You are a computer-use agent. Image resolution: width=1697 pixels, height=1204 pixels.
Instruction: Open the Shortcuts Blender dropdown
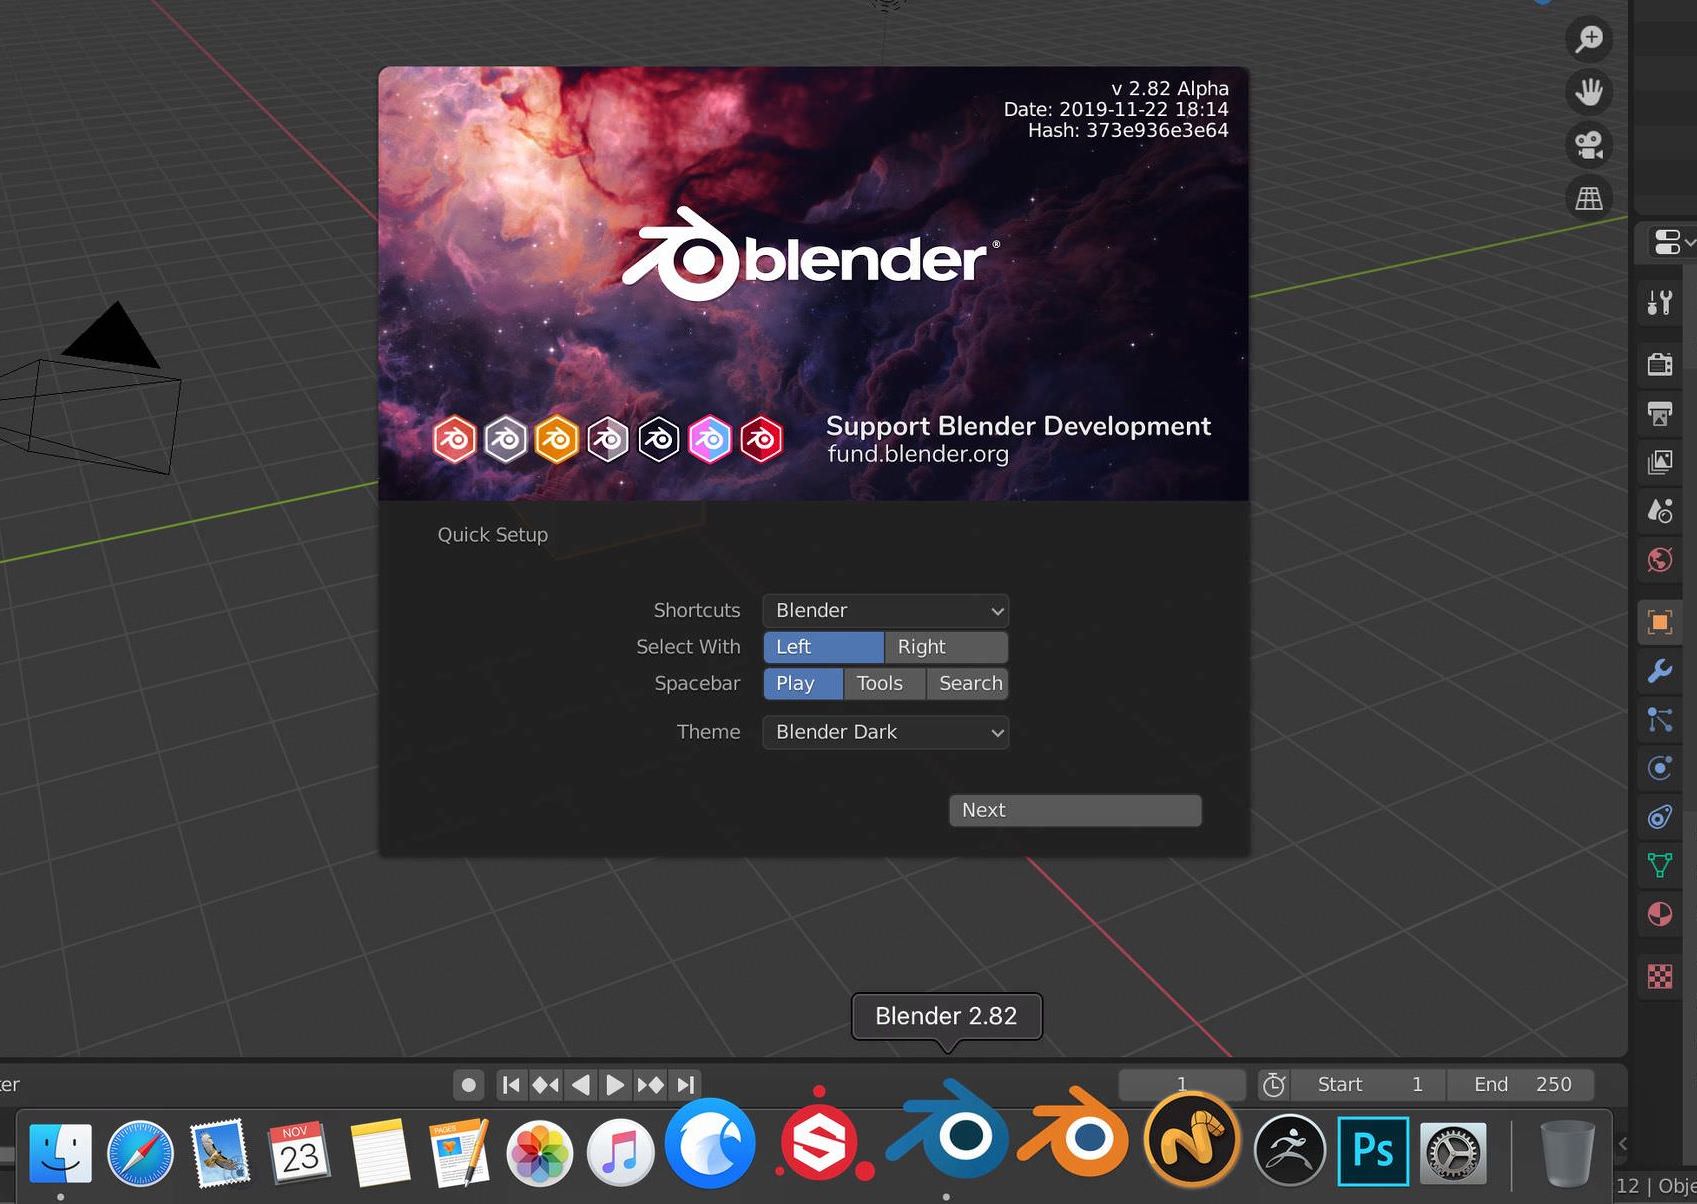click(885, 610)
